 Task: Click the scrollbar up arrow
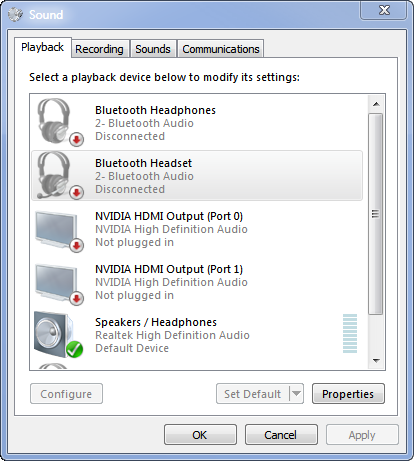click(x=376, y=104)
